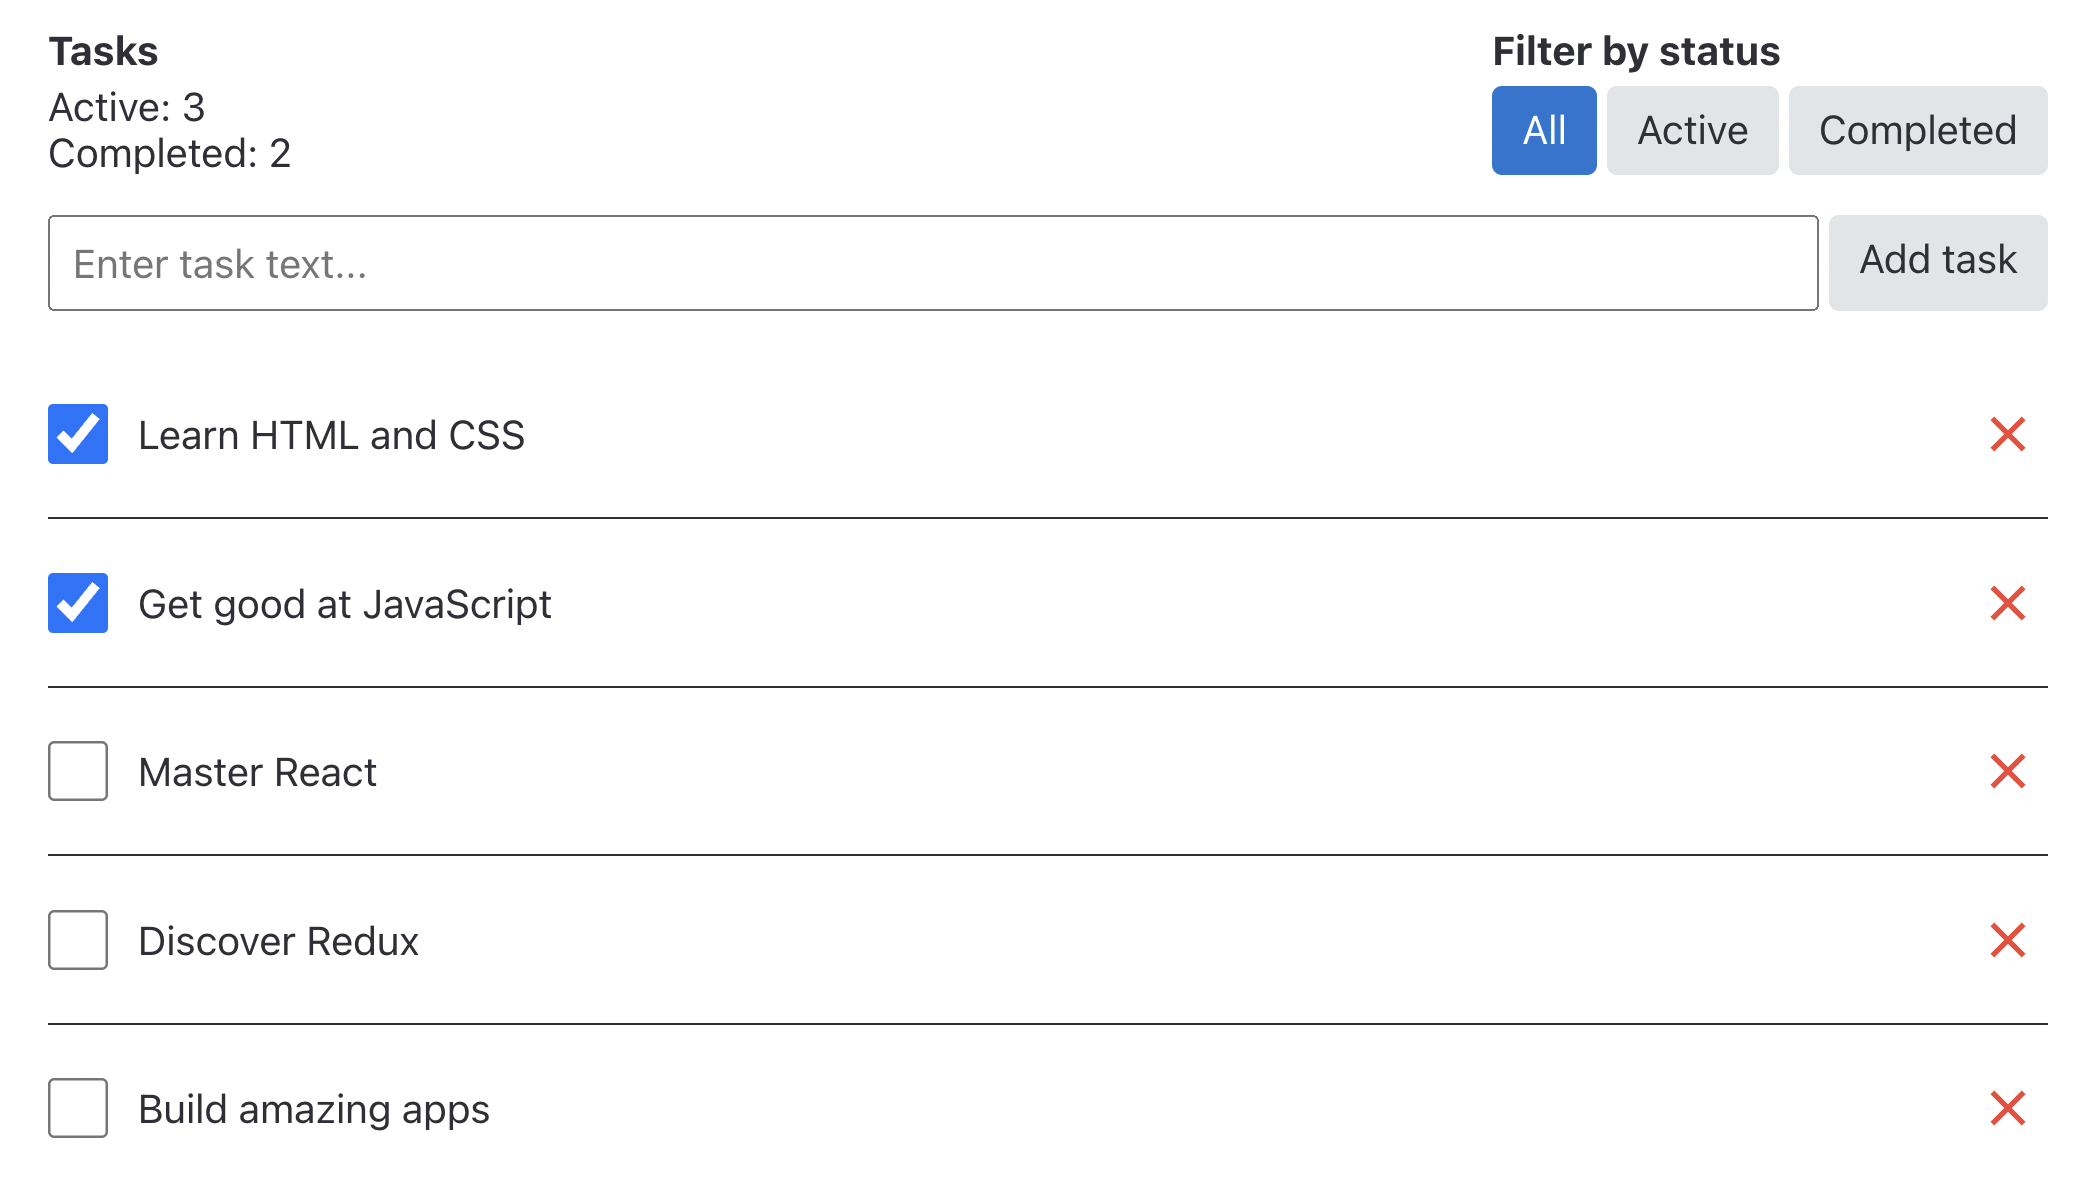Screen dimensions: 2091x1177
Task: Click the Master React task text
Action: (x=257, y=773)
